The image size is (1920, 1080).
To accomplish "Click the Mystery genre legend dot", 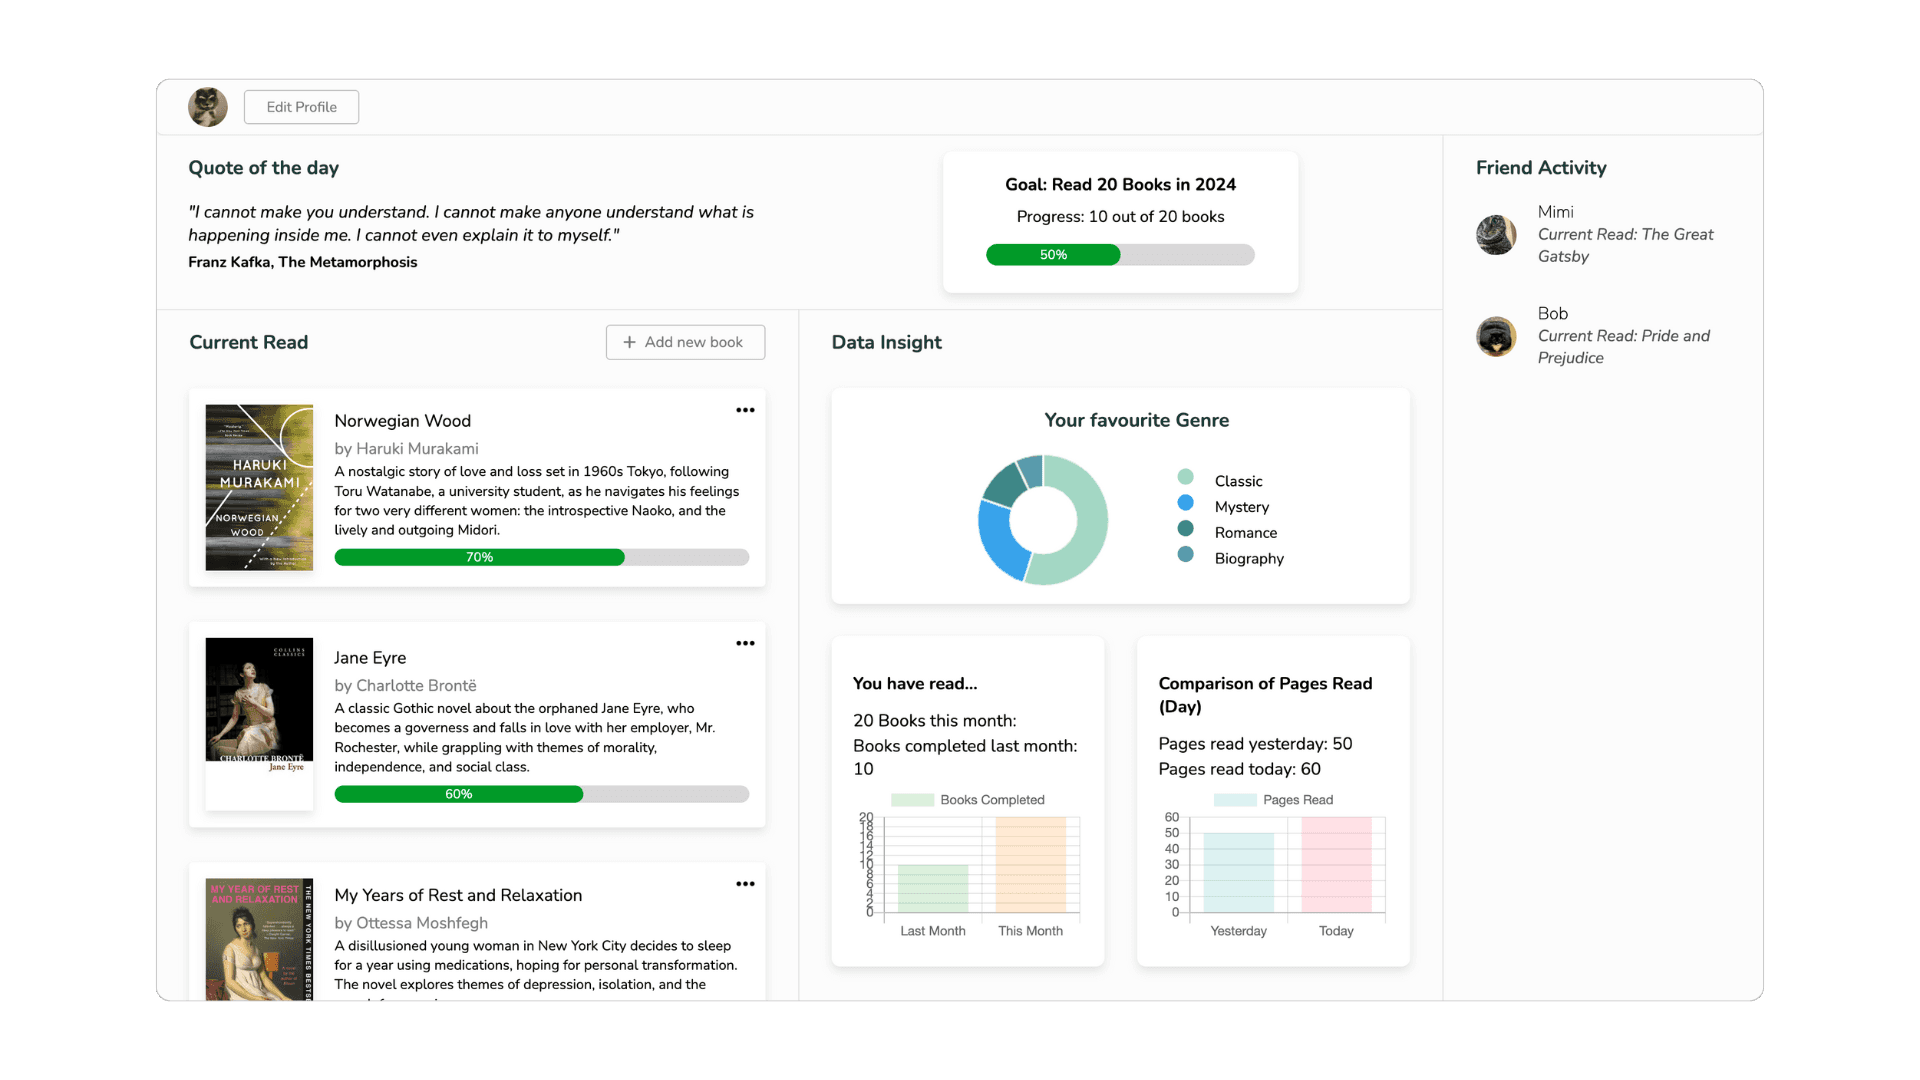I will coord(1185,503).
